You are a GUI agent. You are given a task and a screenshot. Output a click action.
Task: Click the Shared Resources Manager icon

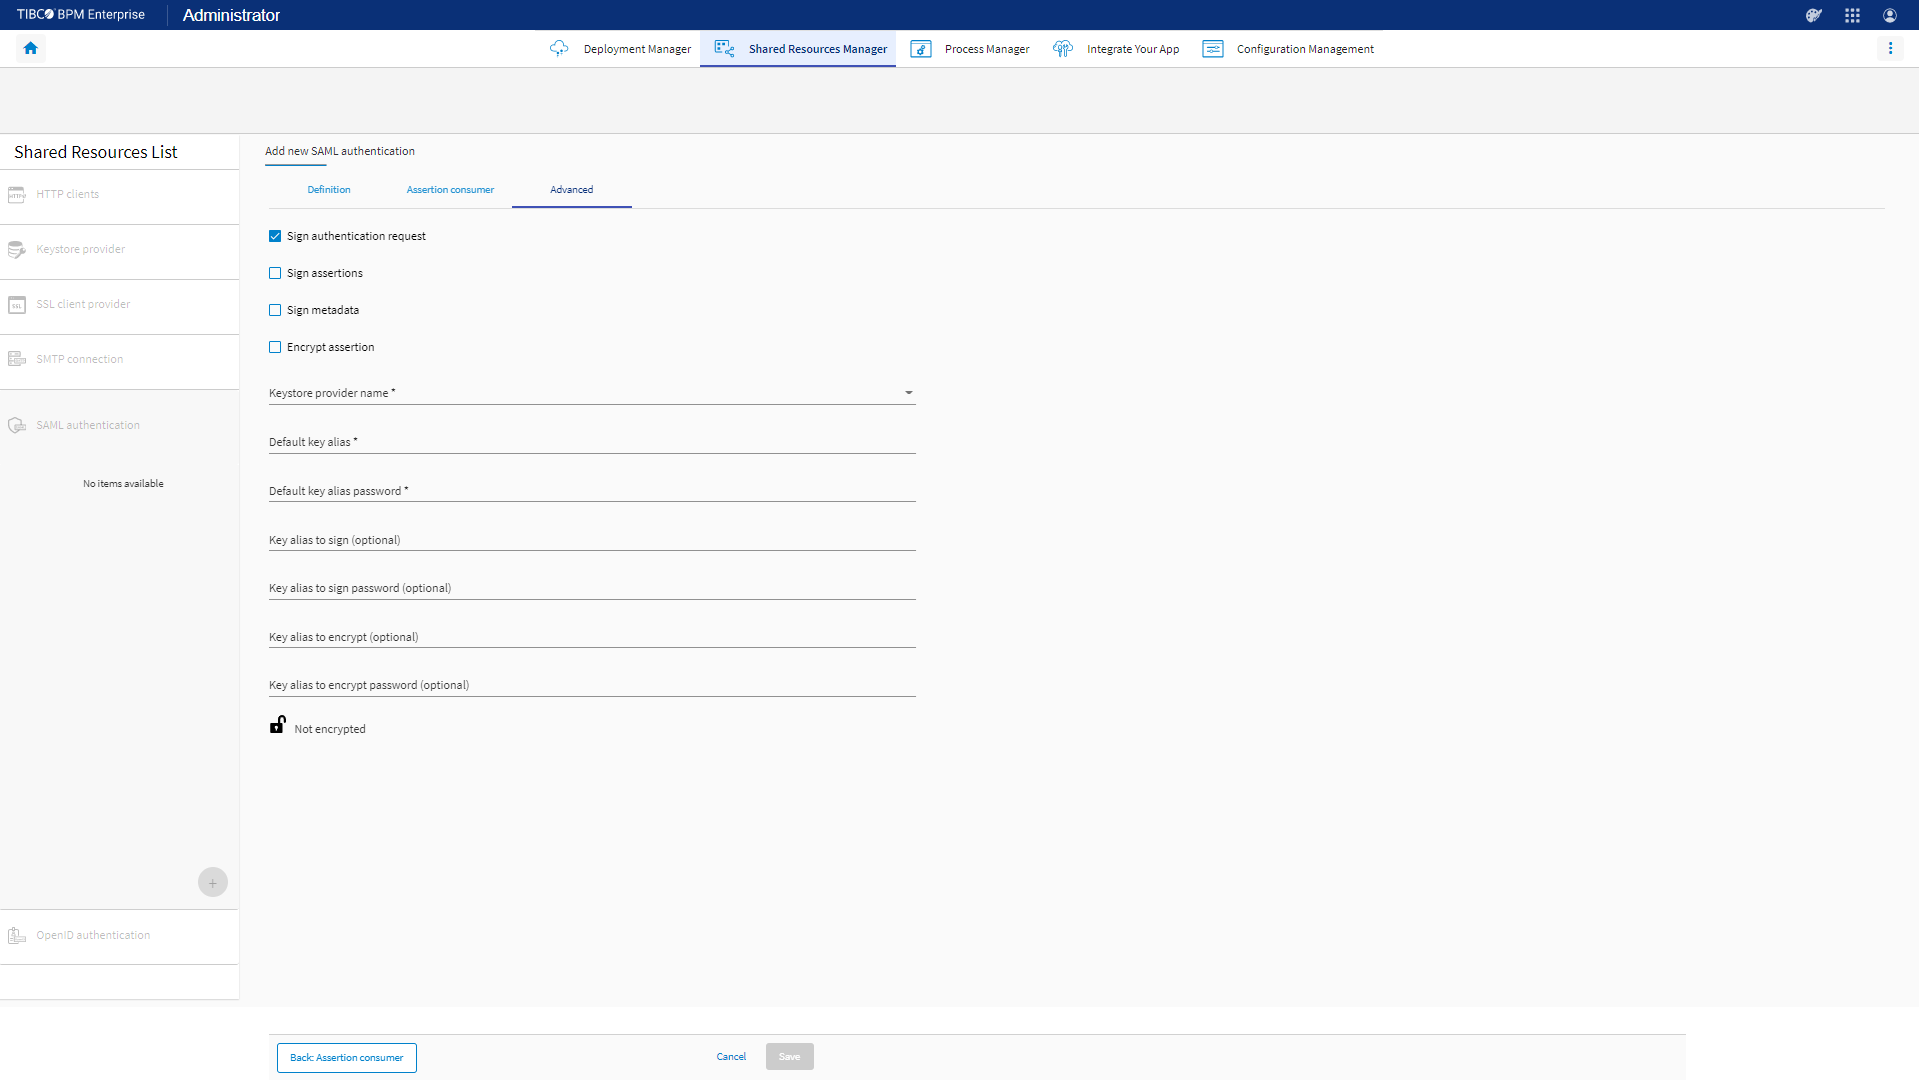coord(725,48)
